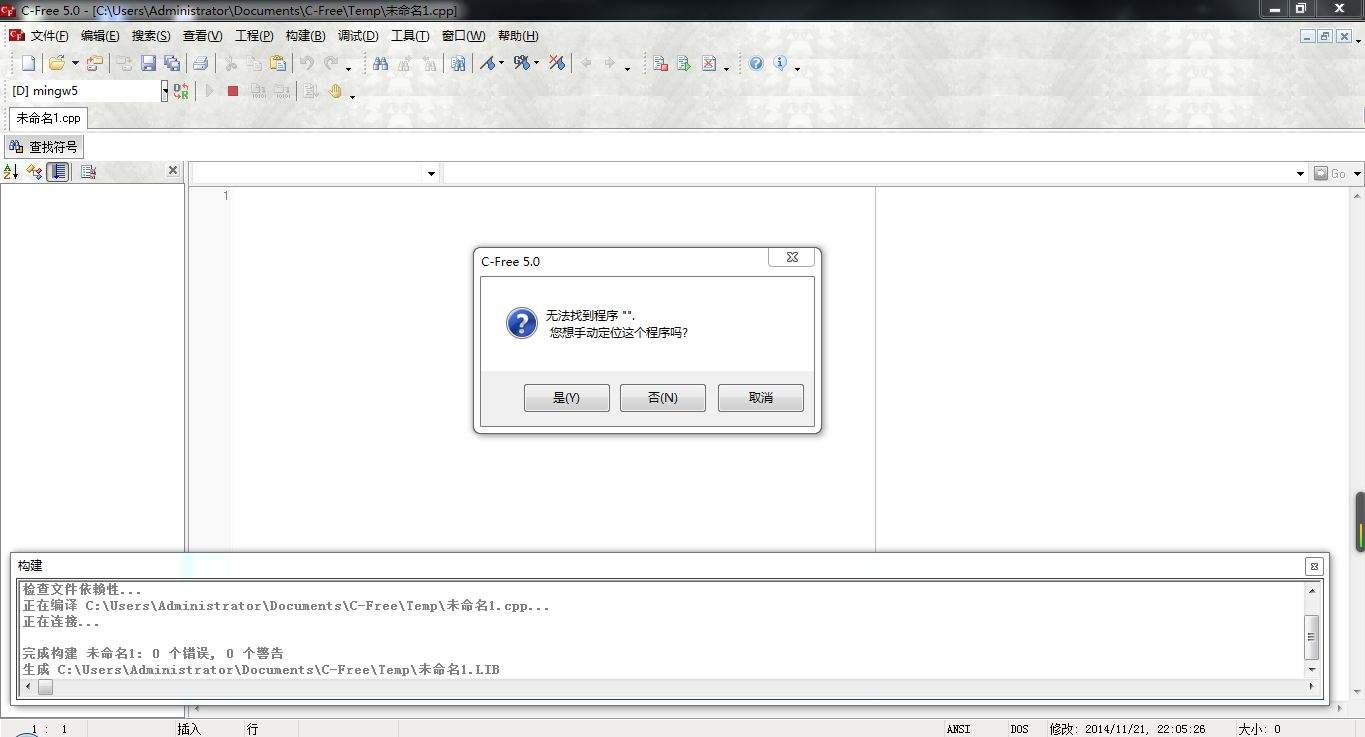Select the 未命名1.cpp file tab

tap(48, 118)
